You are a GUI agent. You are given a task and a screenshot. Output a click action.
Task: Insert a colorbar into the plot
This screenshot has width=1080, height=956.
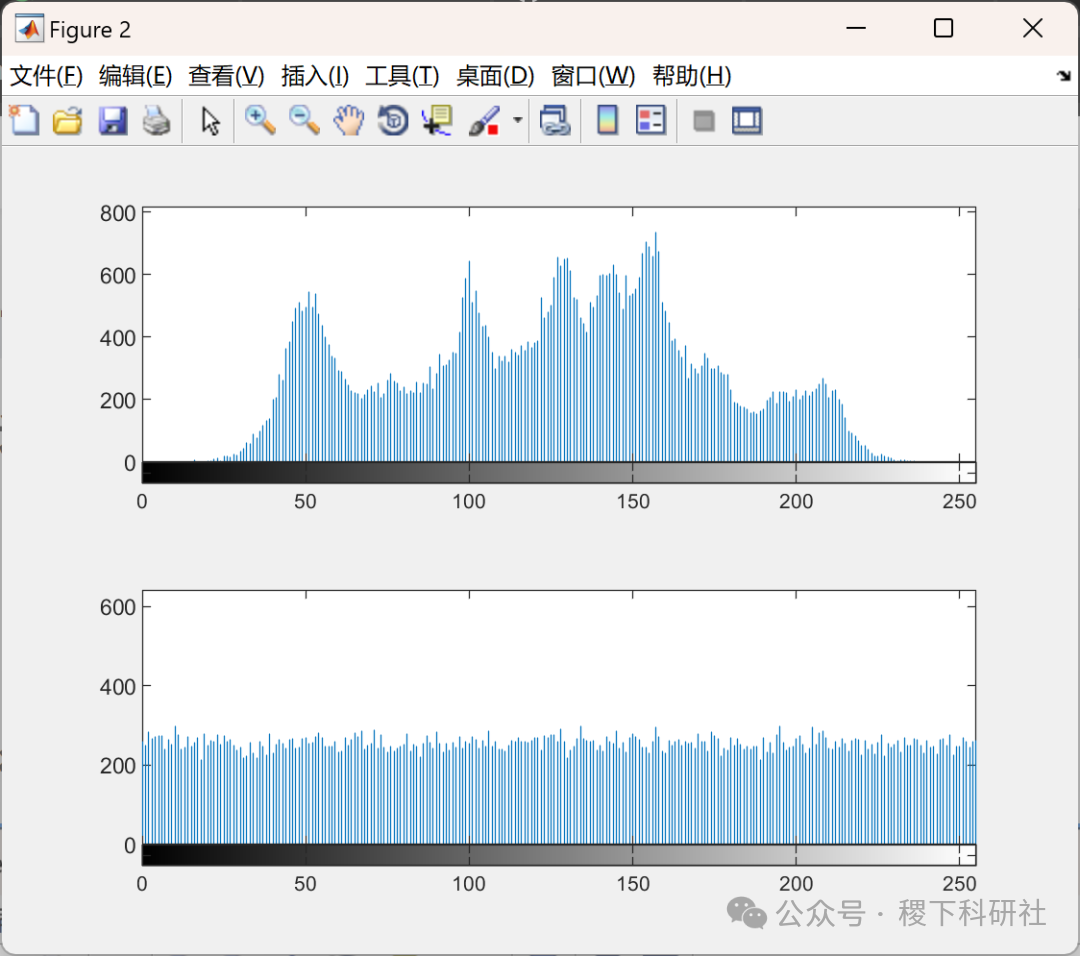click(606, 120)
